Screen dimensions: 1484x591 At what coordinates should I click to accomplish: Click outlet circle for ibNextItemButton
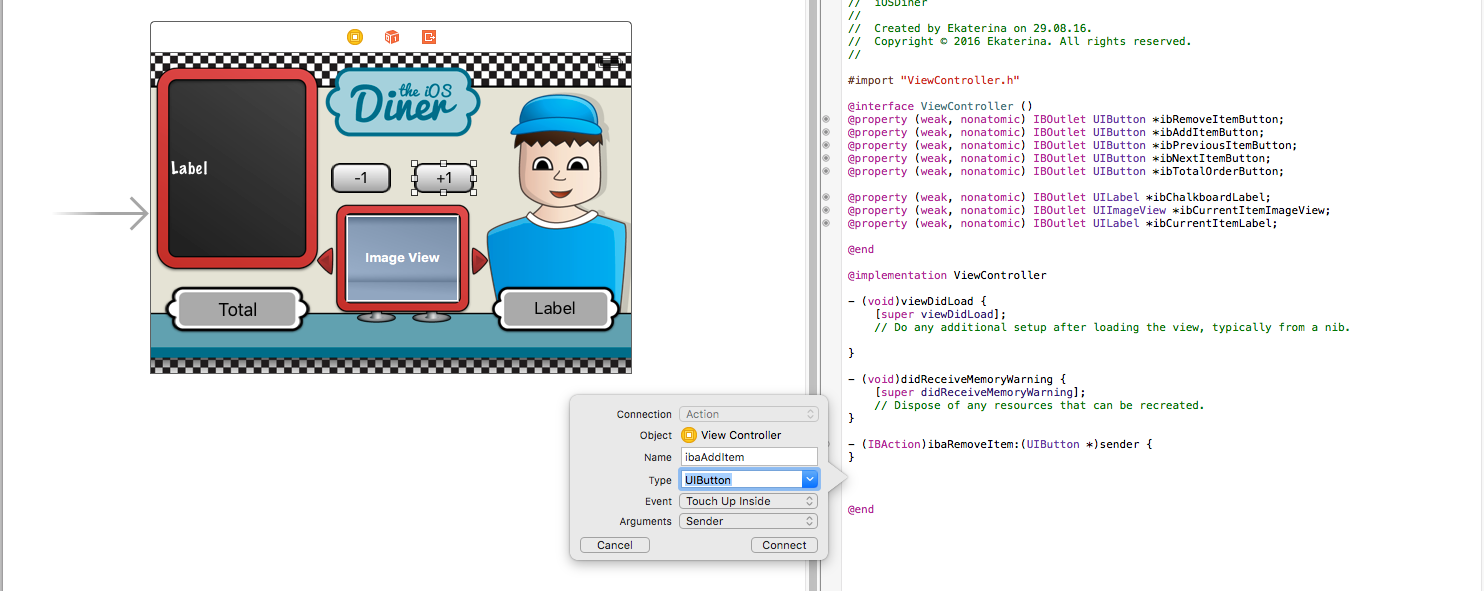point(826,158)
